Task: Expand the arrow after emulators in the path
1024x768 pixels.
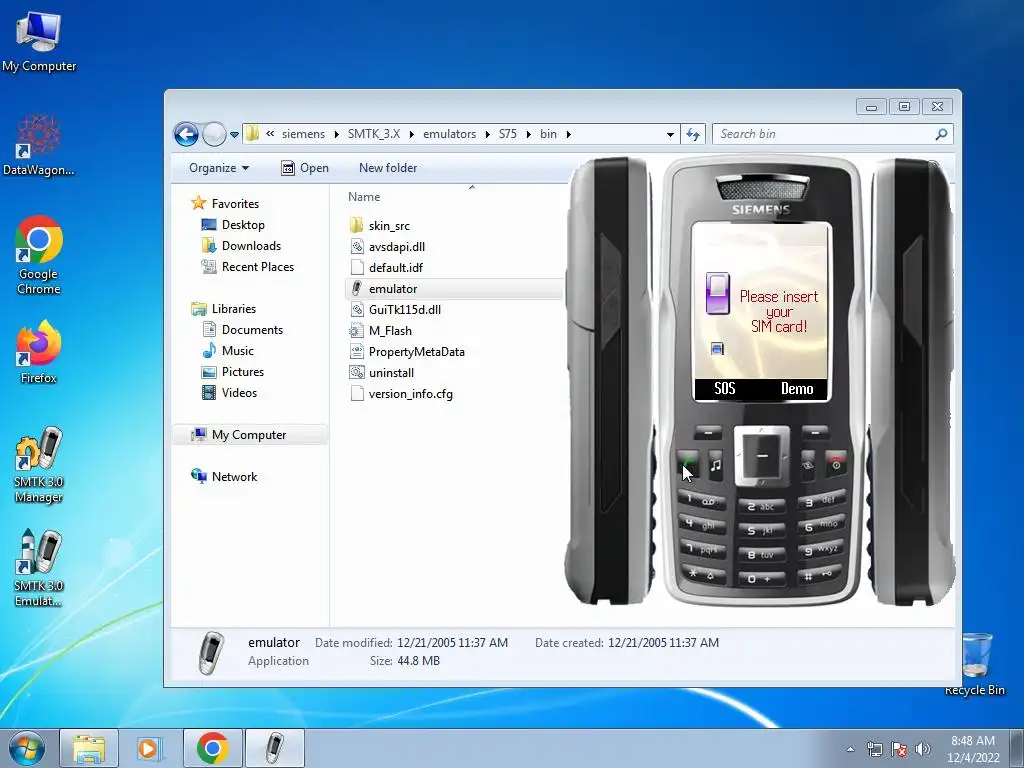Action: pyautogui.click(x=488, y=135)
